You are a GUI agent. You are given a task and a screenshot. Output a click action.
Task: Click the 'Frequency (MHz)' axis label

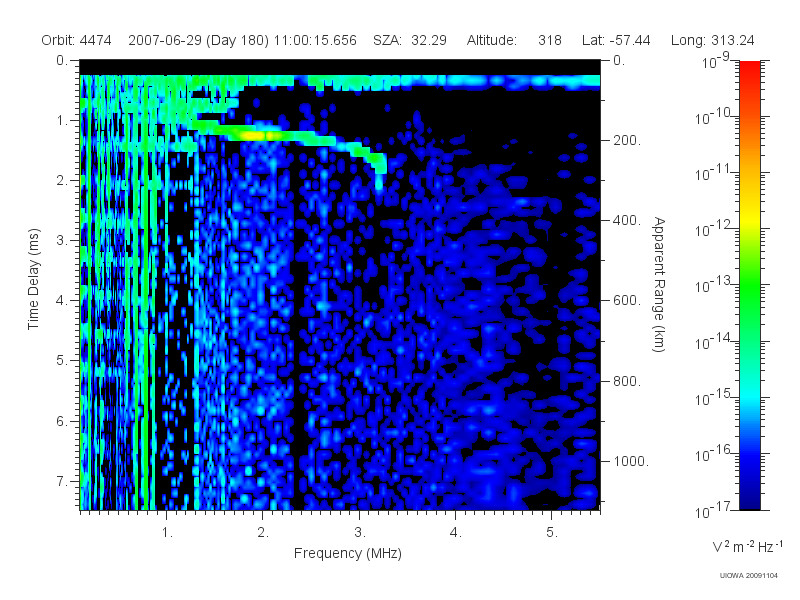tap(348, 553)
